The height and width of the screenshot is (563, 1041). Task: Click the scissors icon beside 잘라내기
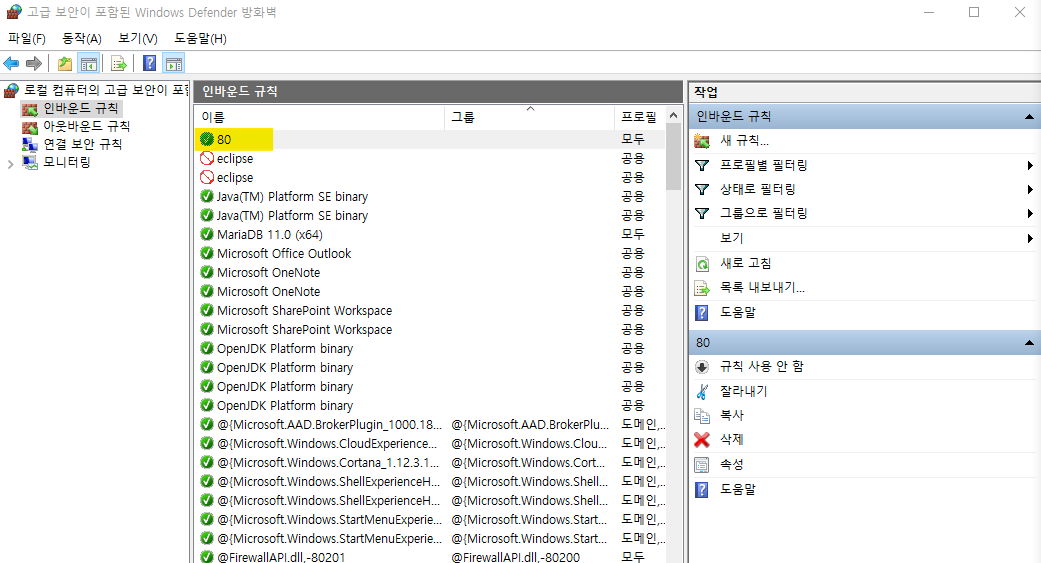click(702, 392)
